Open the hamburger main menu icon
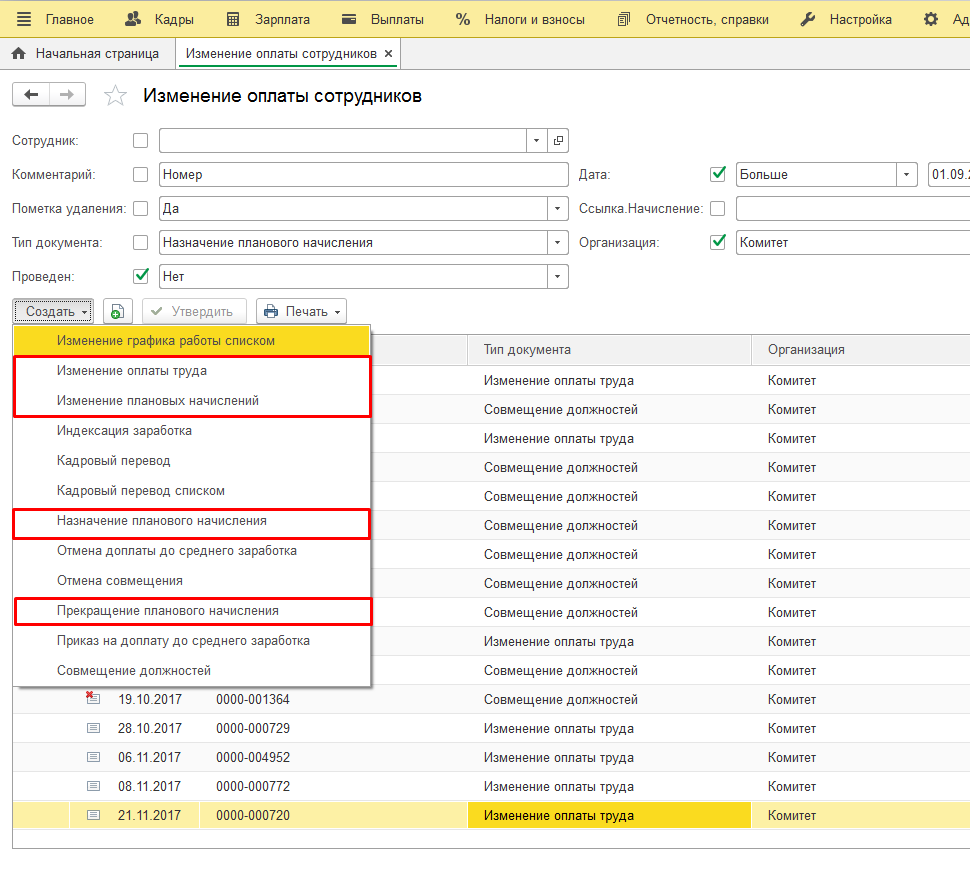Image resolution: width=970 pixels, height=880 pixels. click(x=23, y=19)
